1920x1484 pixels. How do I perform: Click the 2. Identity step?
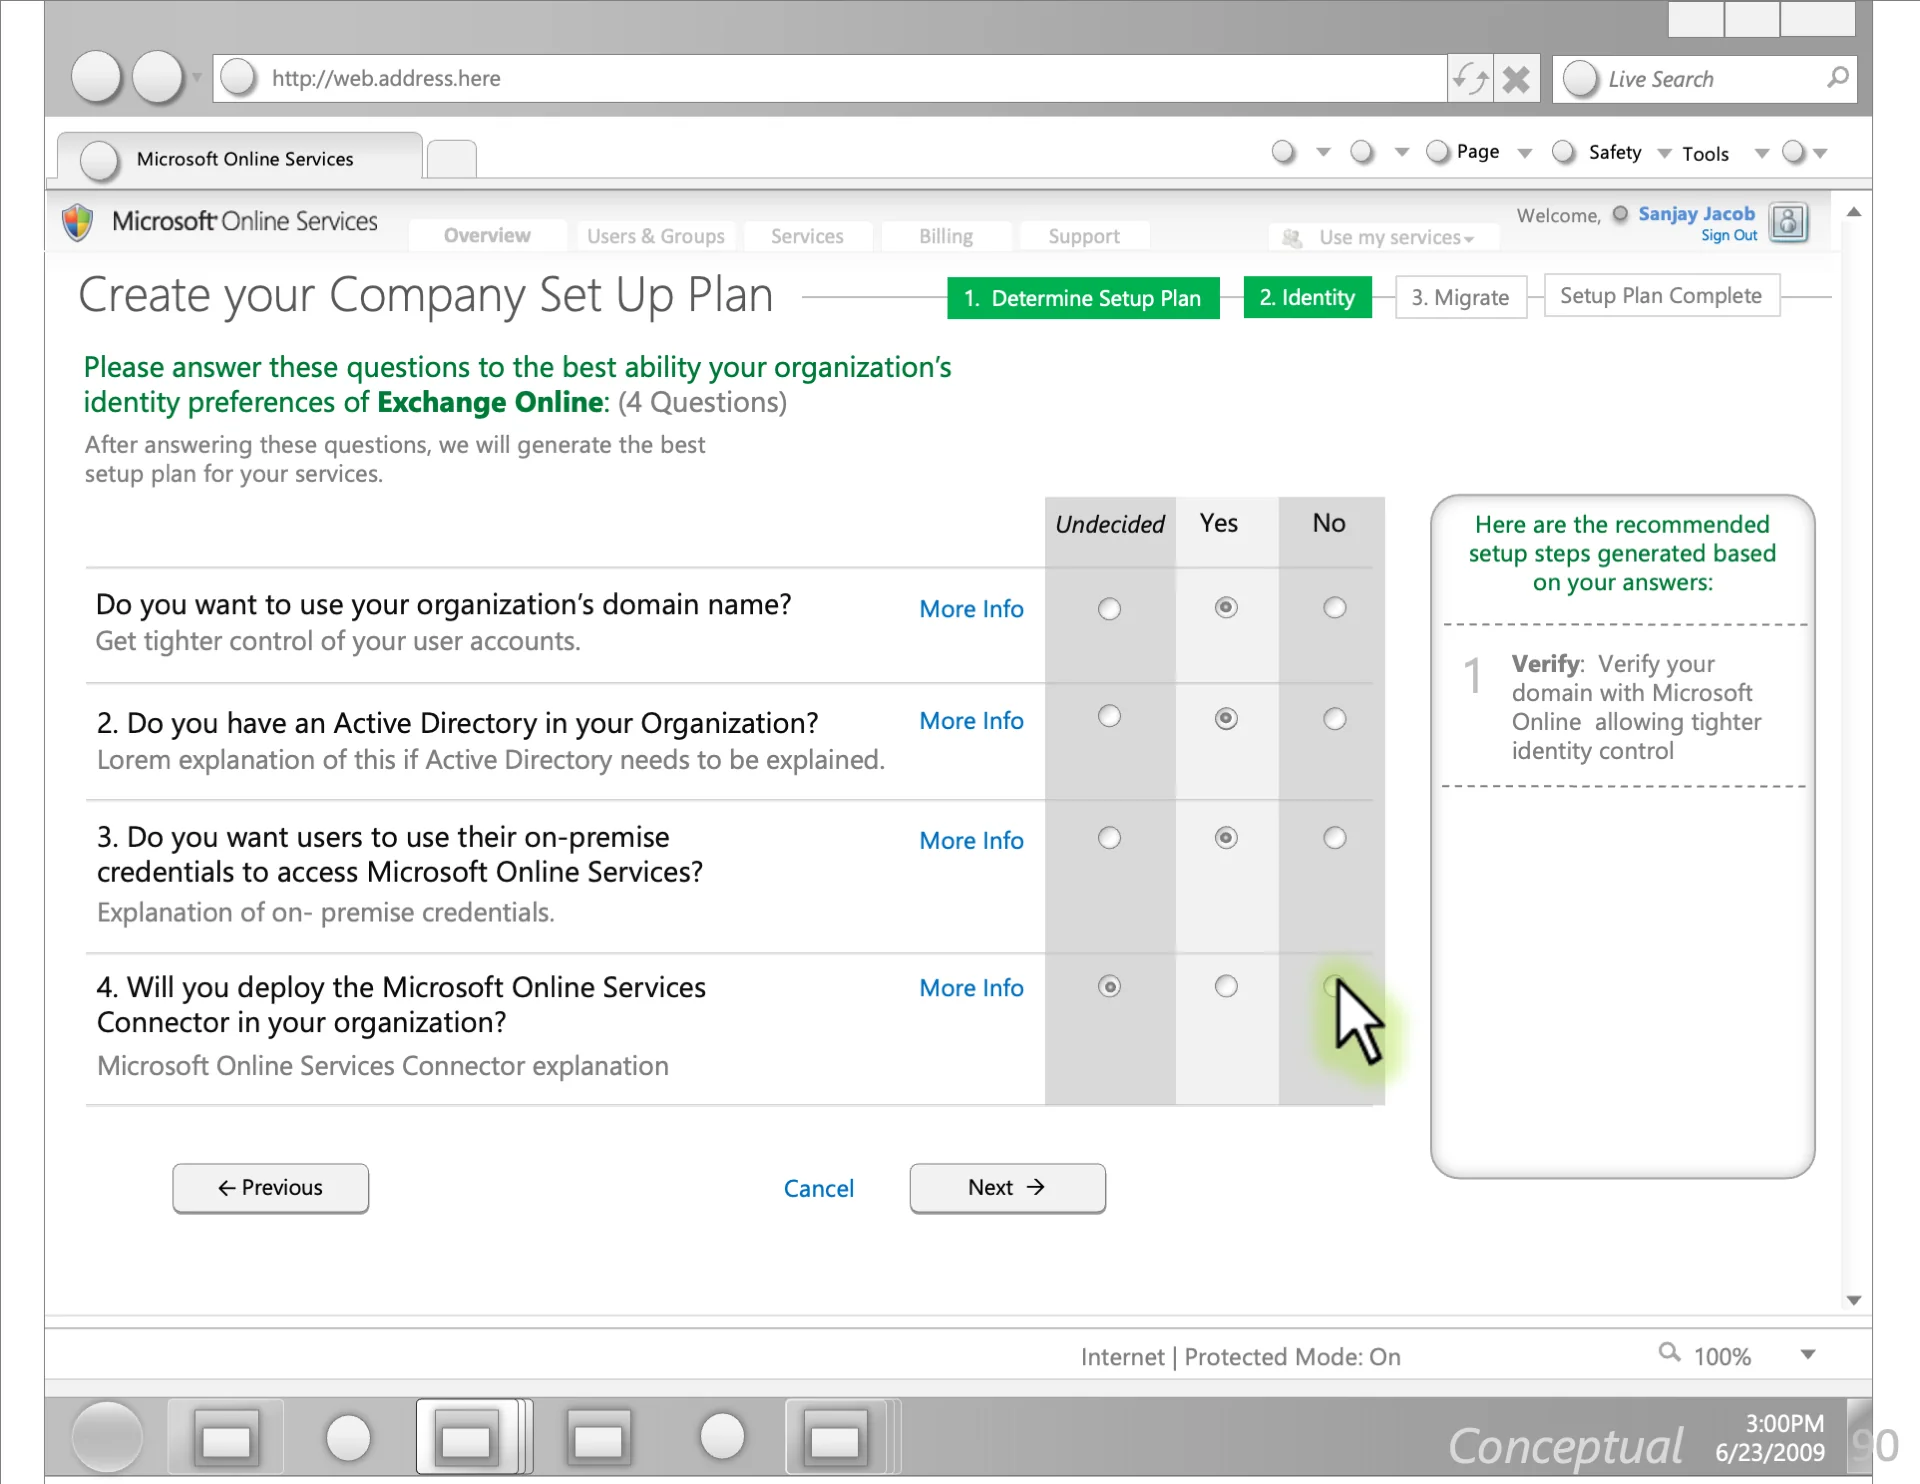click(1307, 297)
